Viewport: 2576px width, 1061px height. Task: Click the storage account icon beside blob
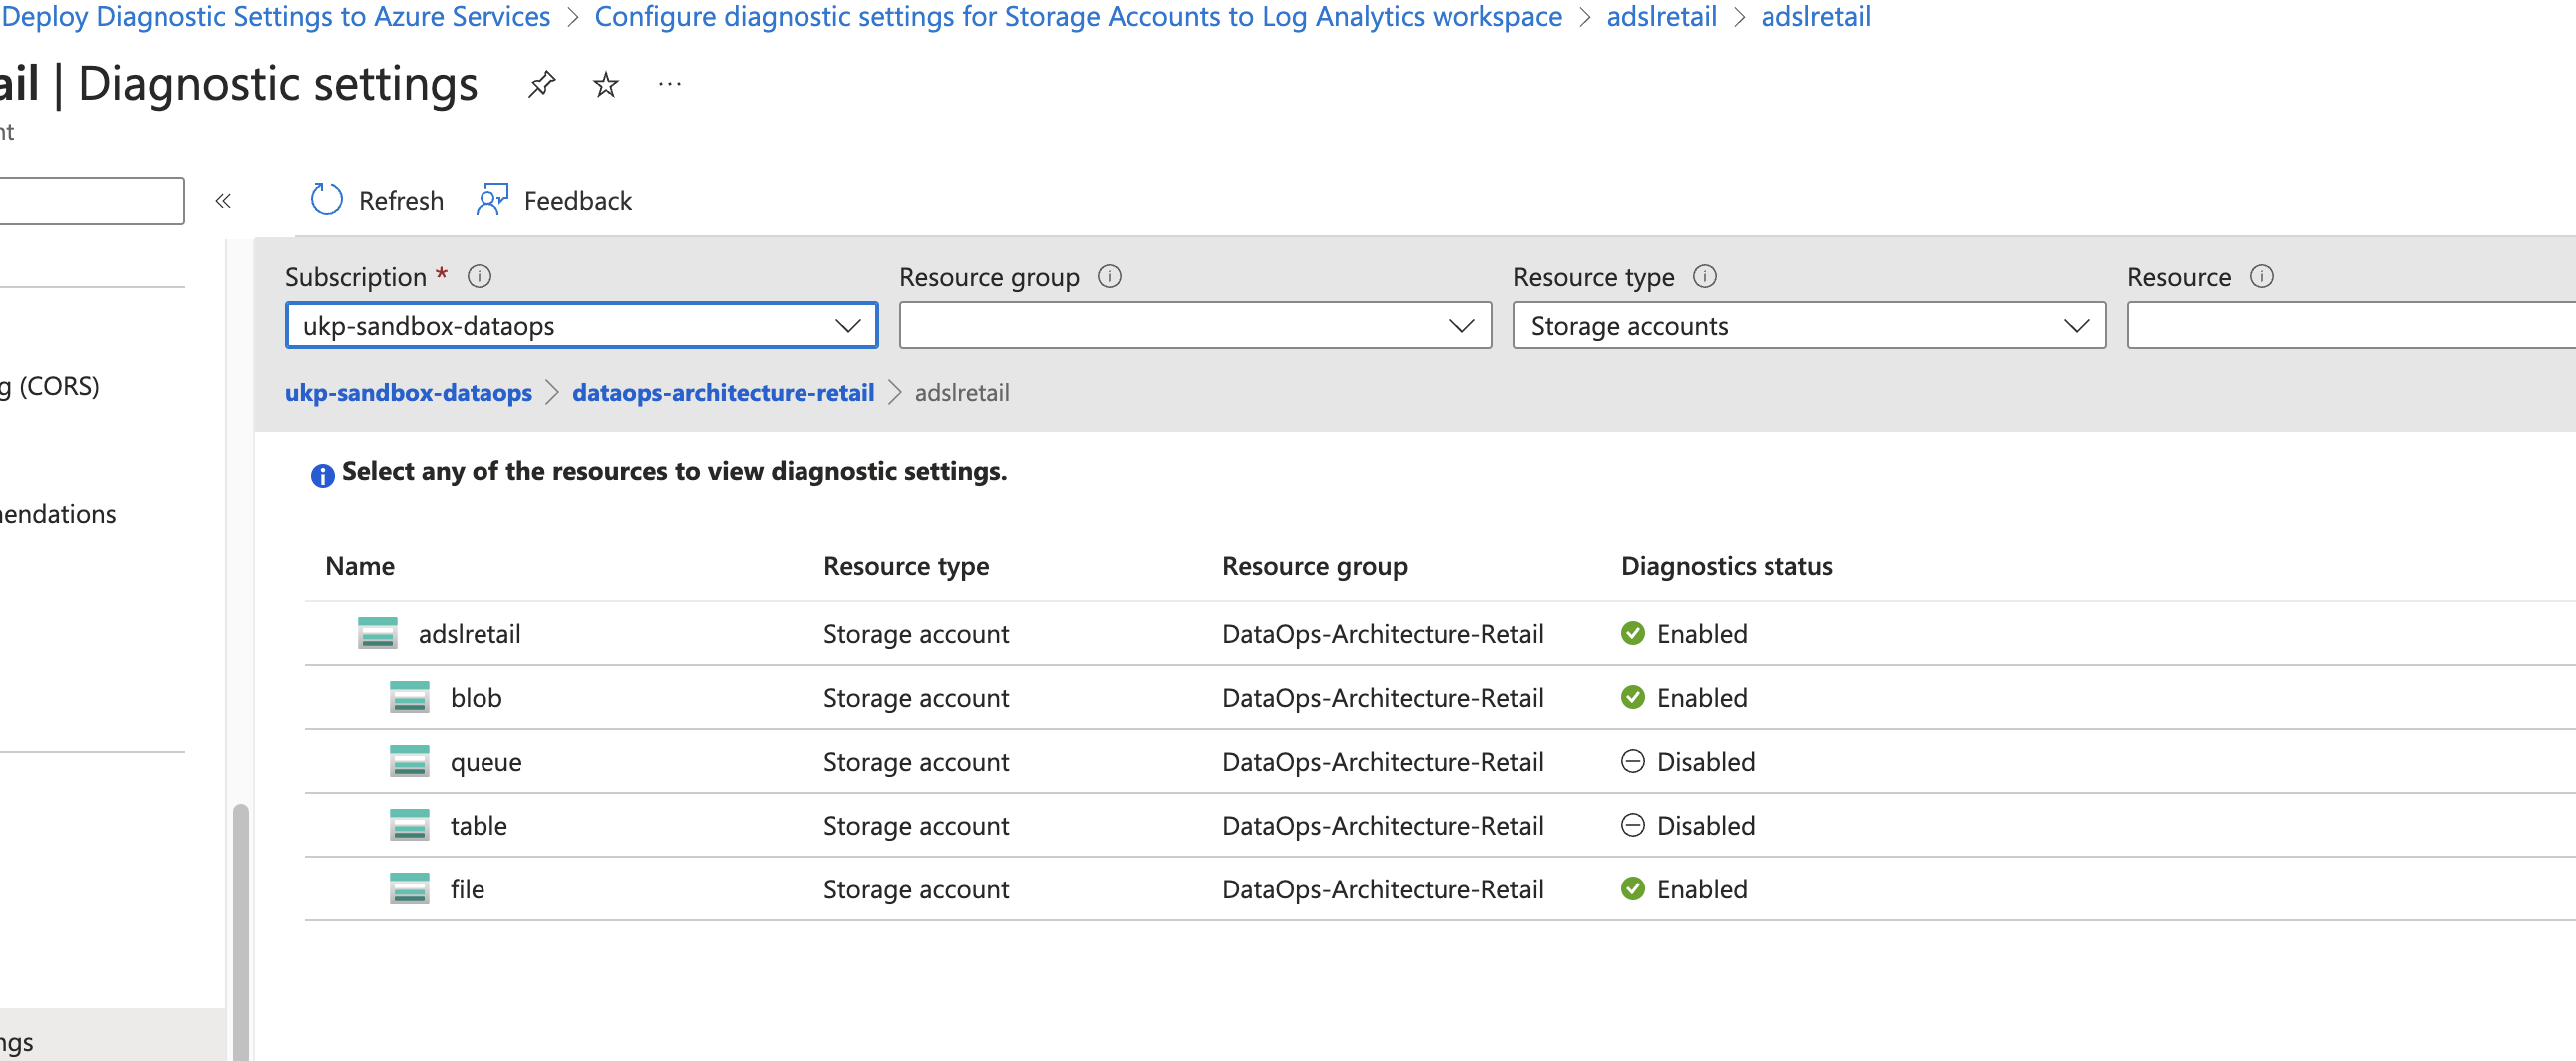point(409,697)
